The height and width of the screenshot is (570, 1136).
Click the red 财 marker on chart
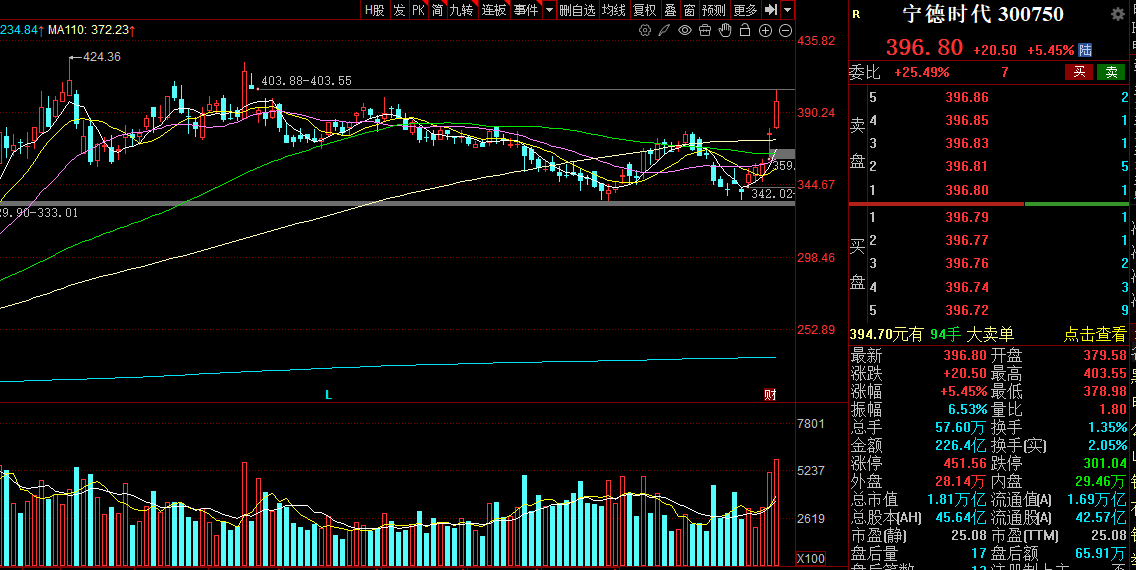(x=770, y=395)
